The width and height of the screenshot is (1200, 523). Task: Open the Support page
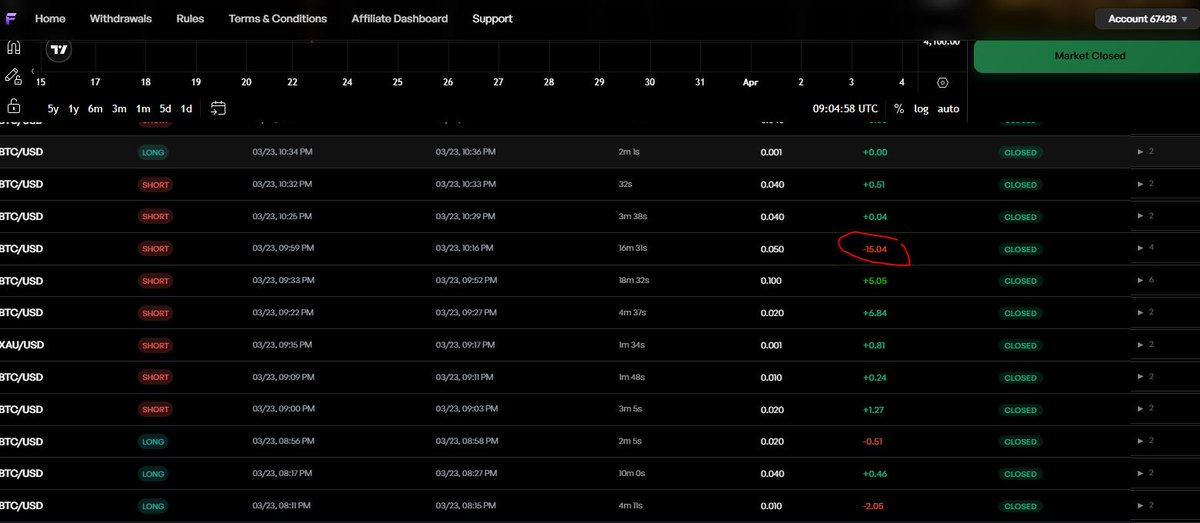(492, 18)
